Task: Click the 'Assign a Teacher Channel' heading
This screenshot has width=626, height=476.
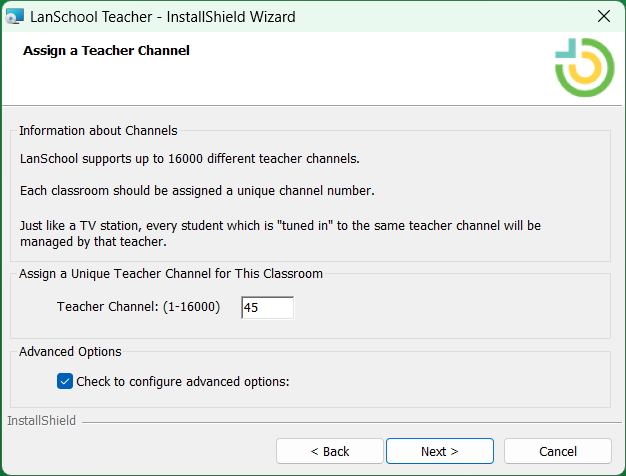Action: (x=106, y=51)
